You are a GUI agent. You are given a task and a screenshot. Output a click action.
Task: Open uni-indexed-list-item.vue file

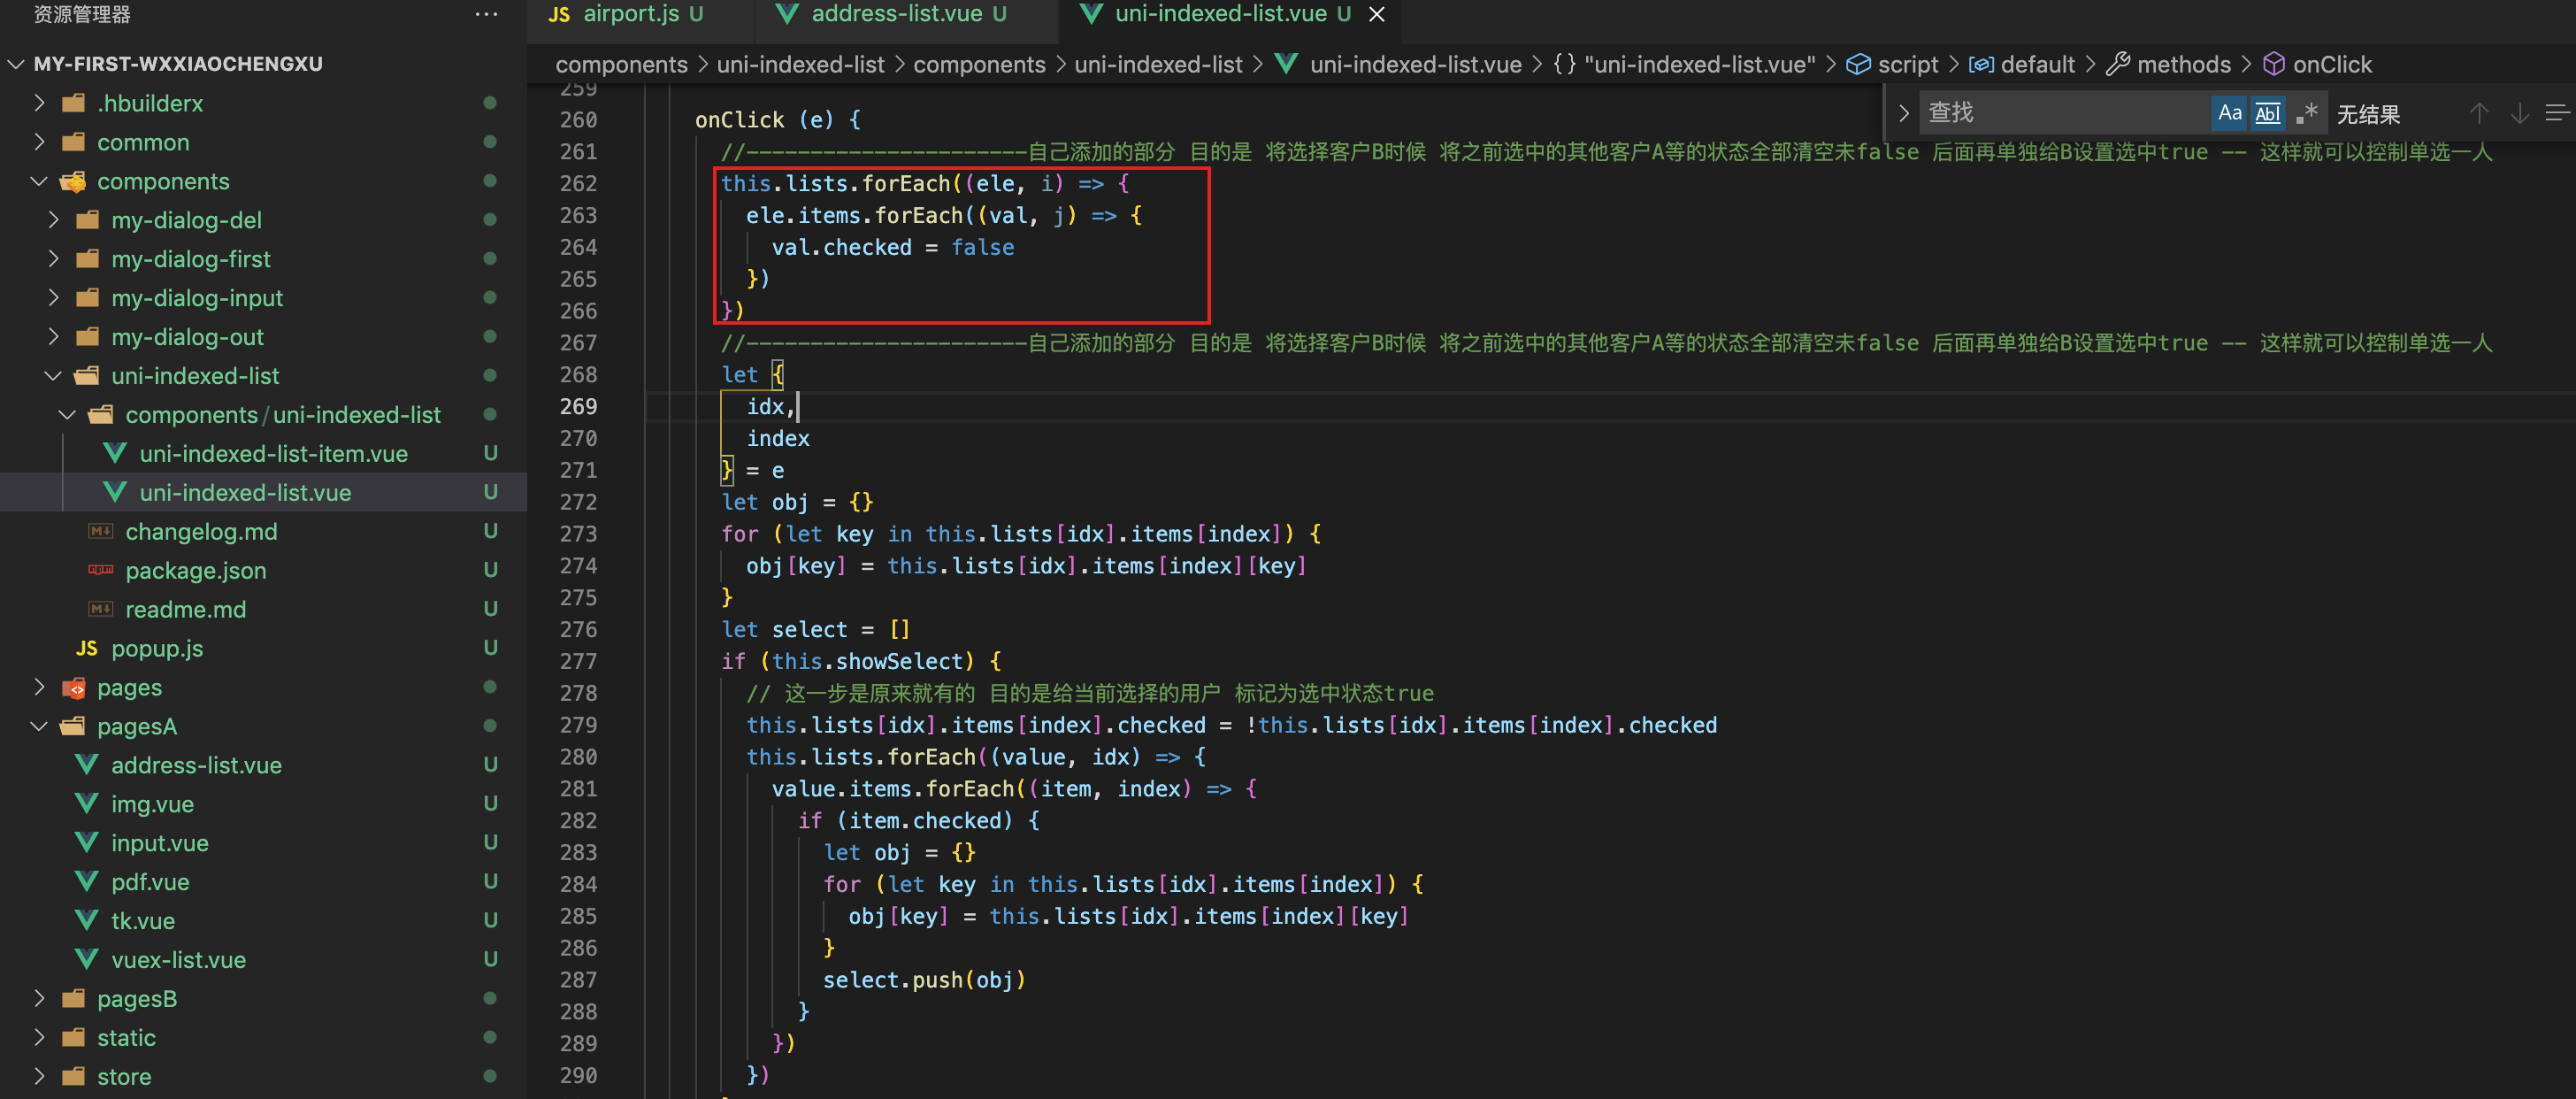pos(273,454)
